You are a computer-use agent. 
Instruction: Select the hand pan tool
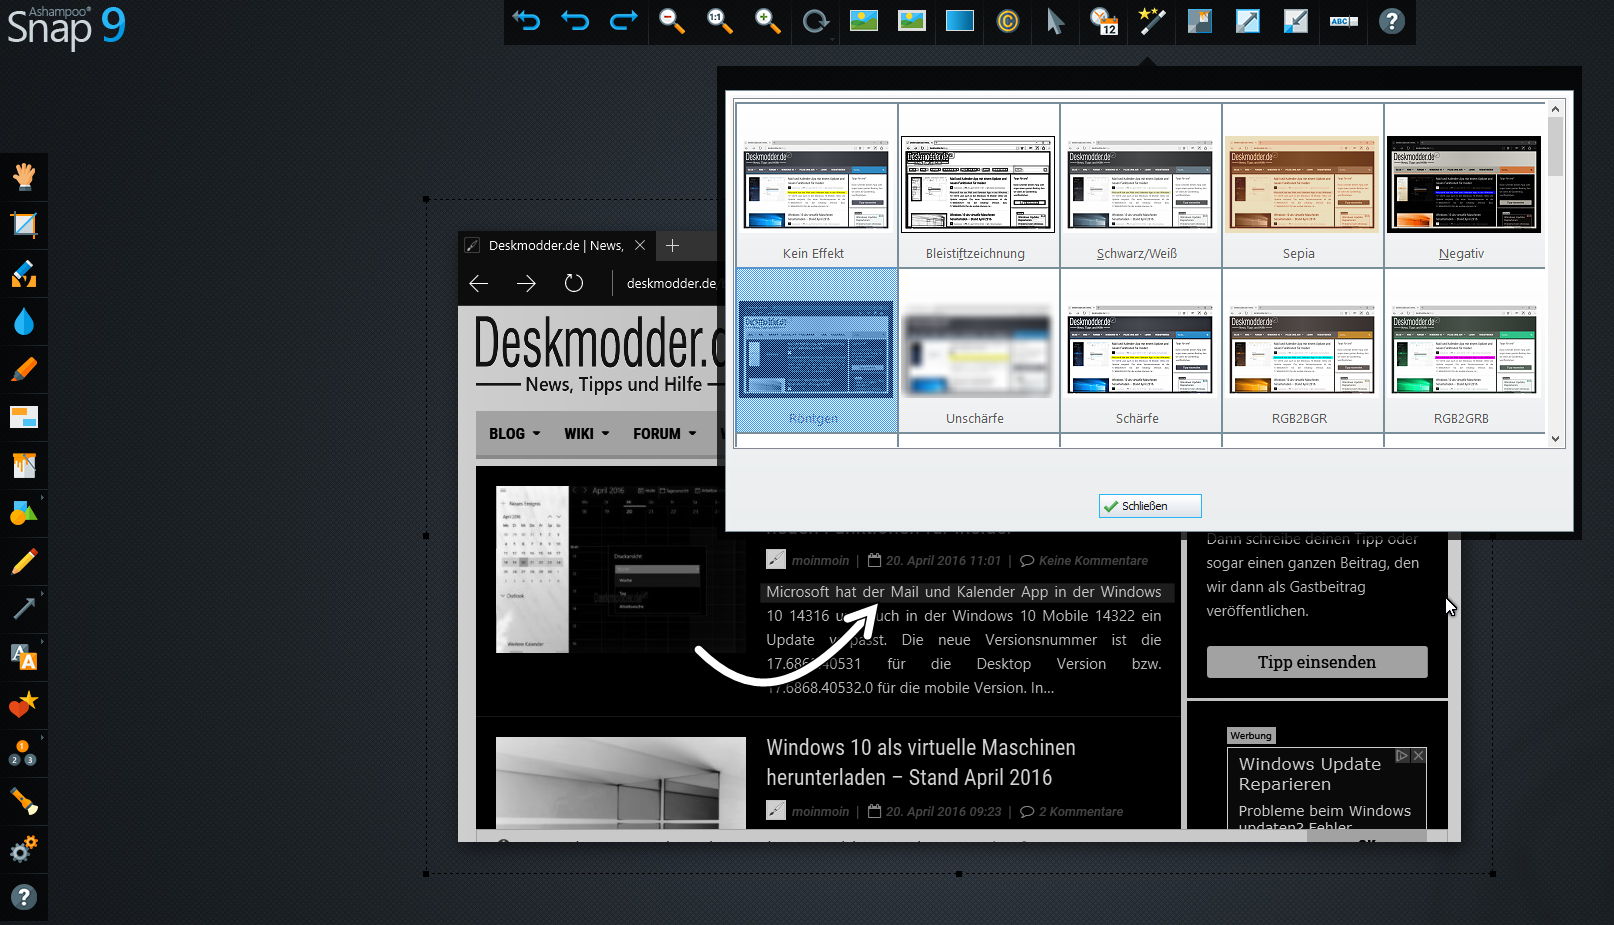pos(24,177)
